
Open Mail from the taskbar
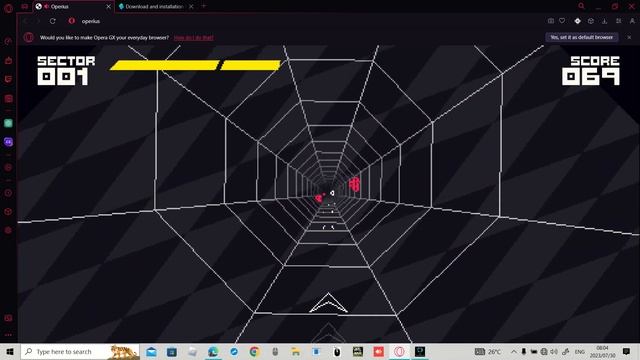(x=151, y=351)
